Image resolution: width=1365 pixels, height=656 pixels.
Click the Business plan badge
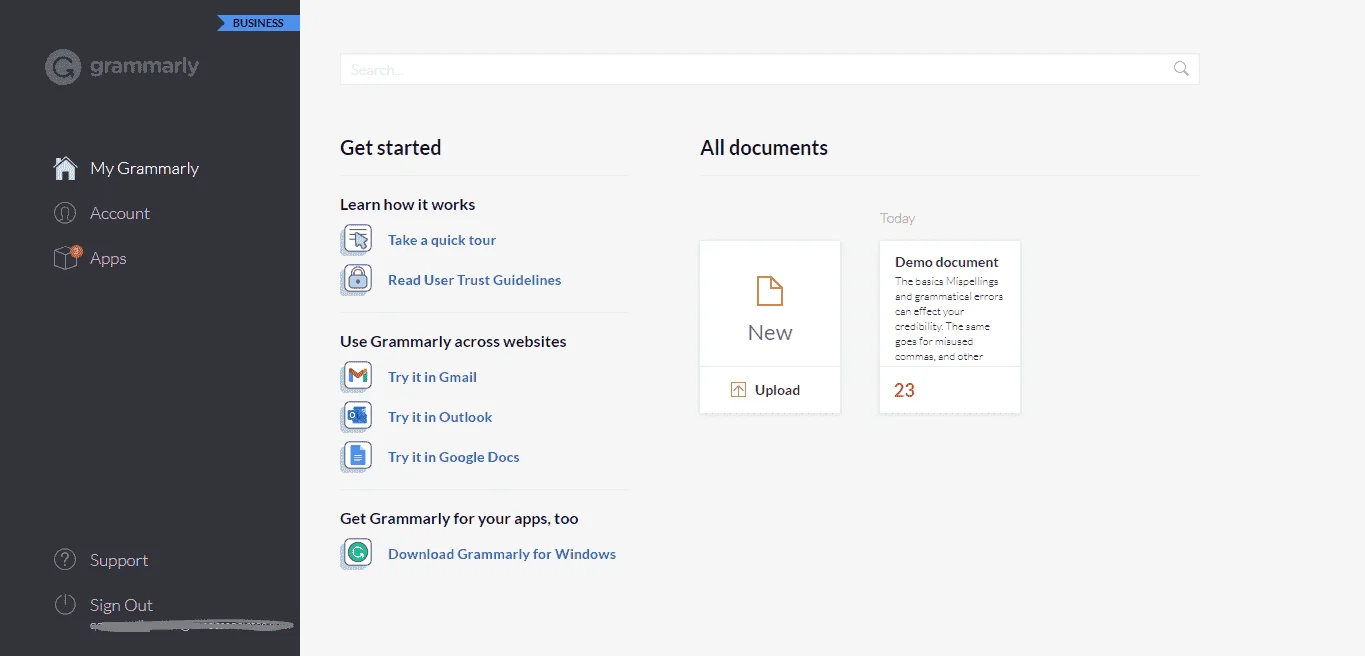click(x=258, y=23)
